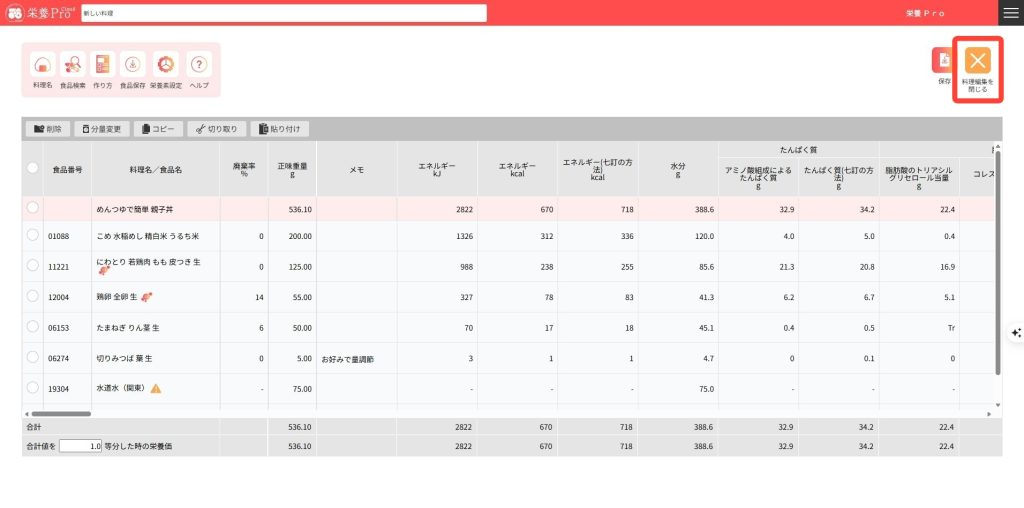Viewport: 1024px width, 508px height.
Task: Open the 食品保存 food save tool
Action: tap(133, 65)
